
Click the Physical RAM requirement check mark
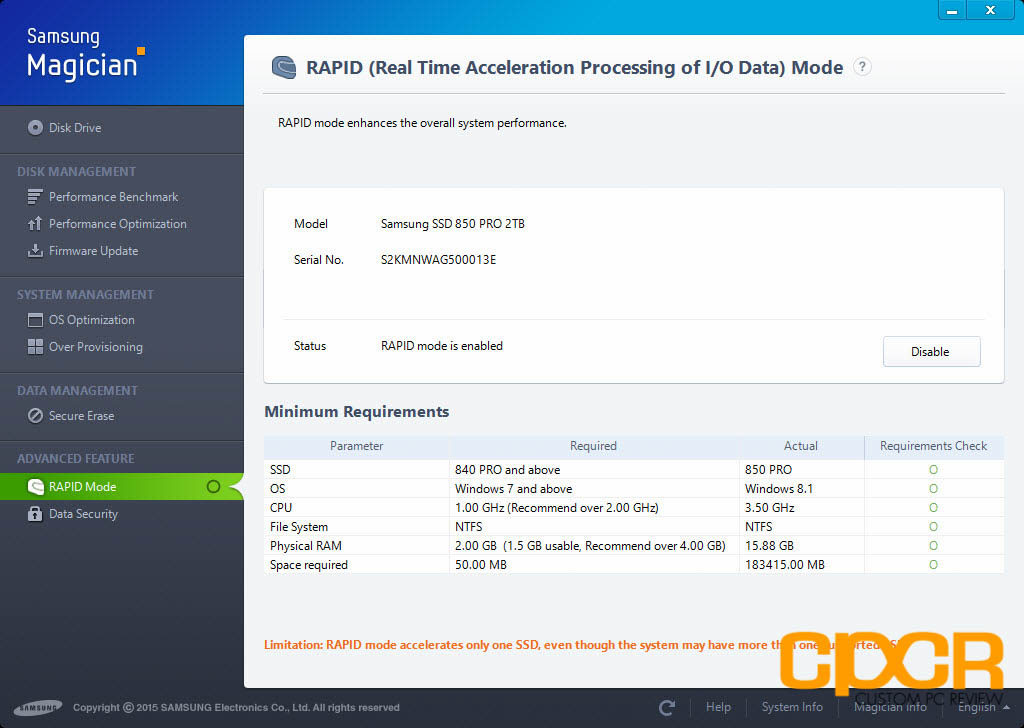pyautogui.click(x=933, y=545)
